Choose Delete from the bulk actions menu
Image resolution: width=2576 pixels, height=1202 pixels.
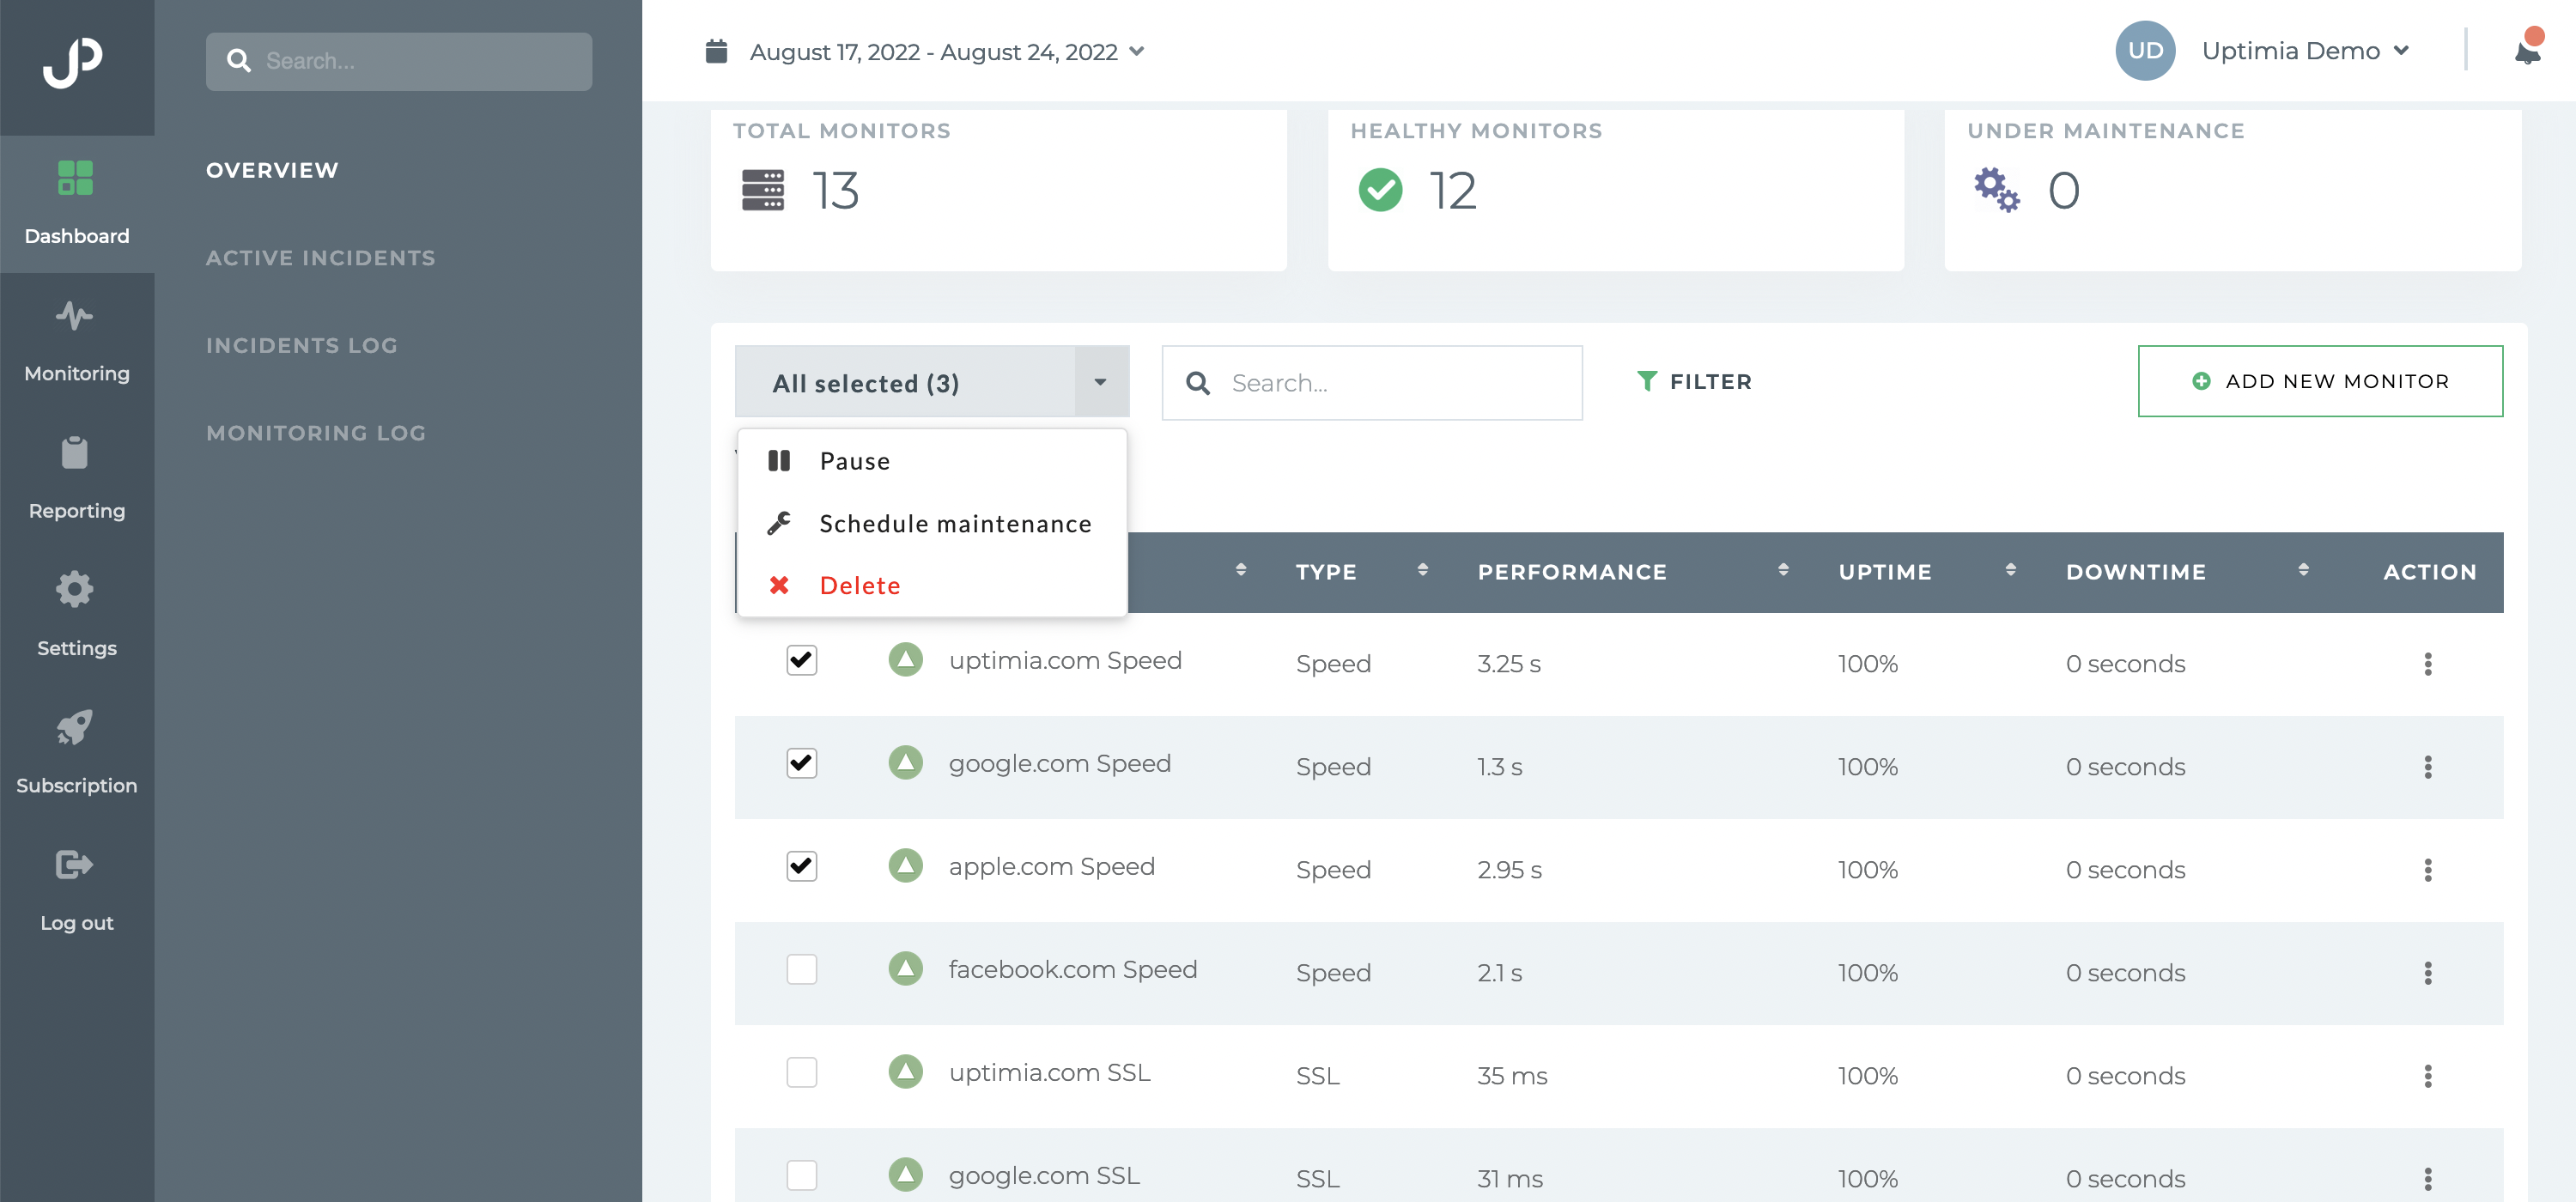[x=932, y=585]
